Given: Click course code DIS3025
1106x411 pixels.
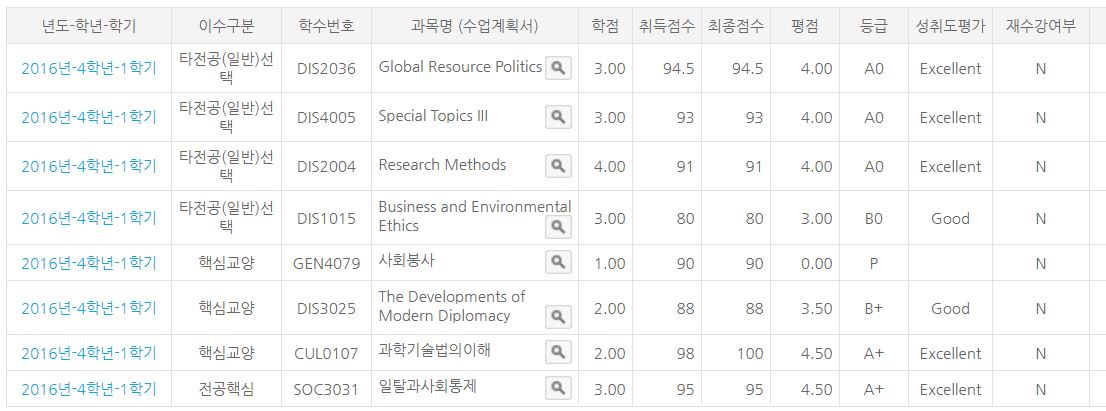Looking at the screenshot, I should point(327,309).
